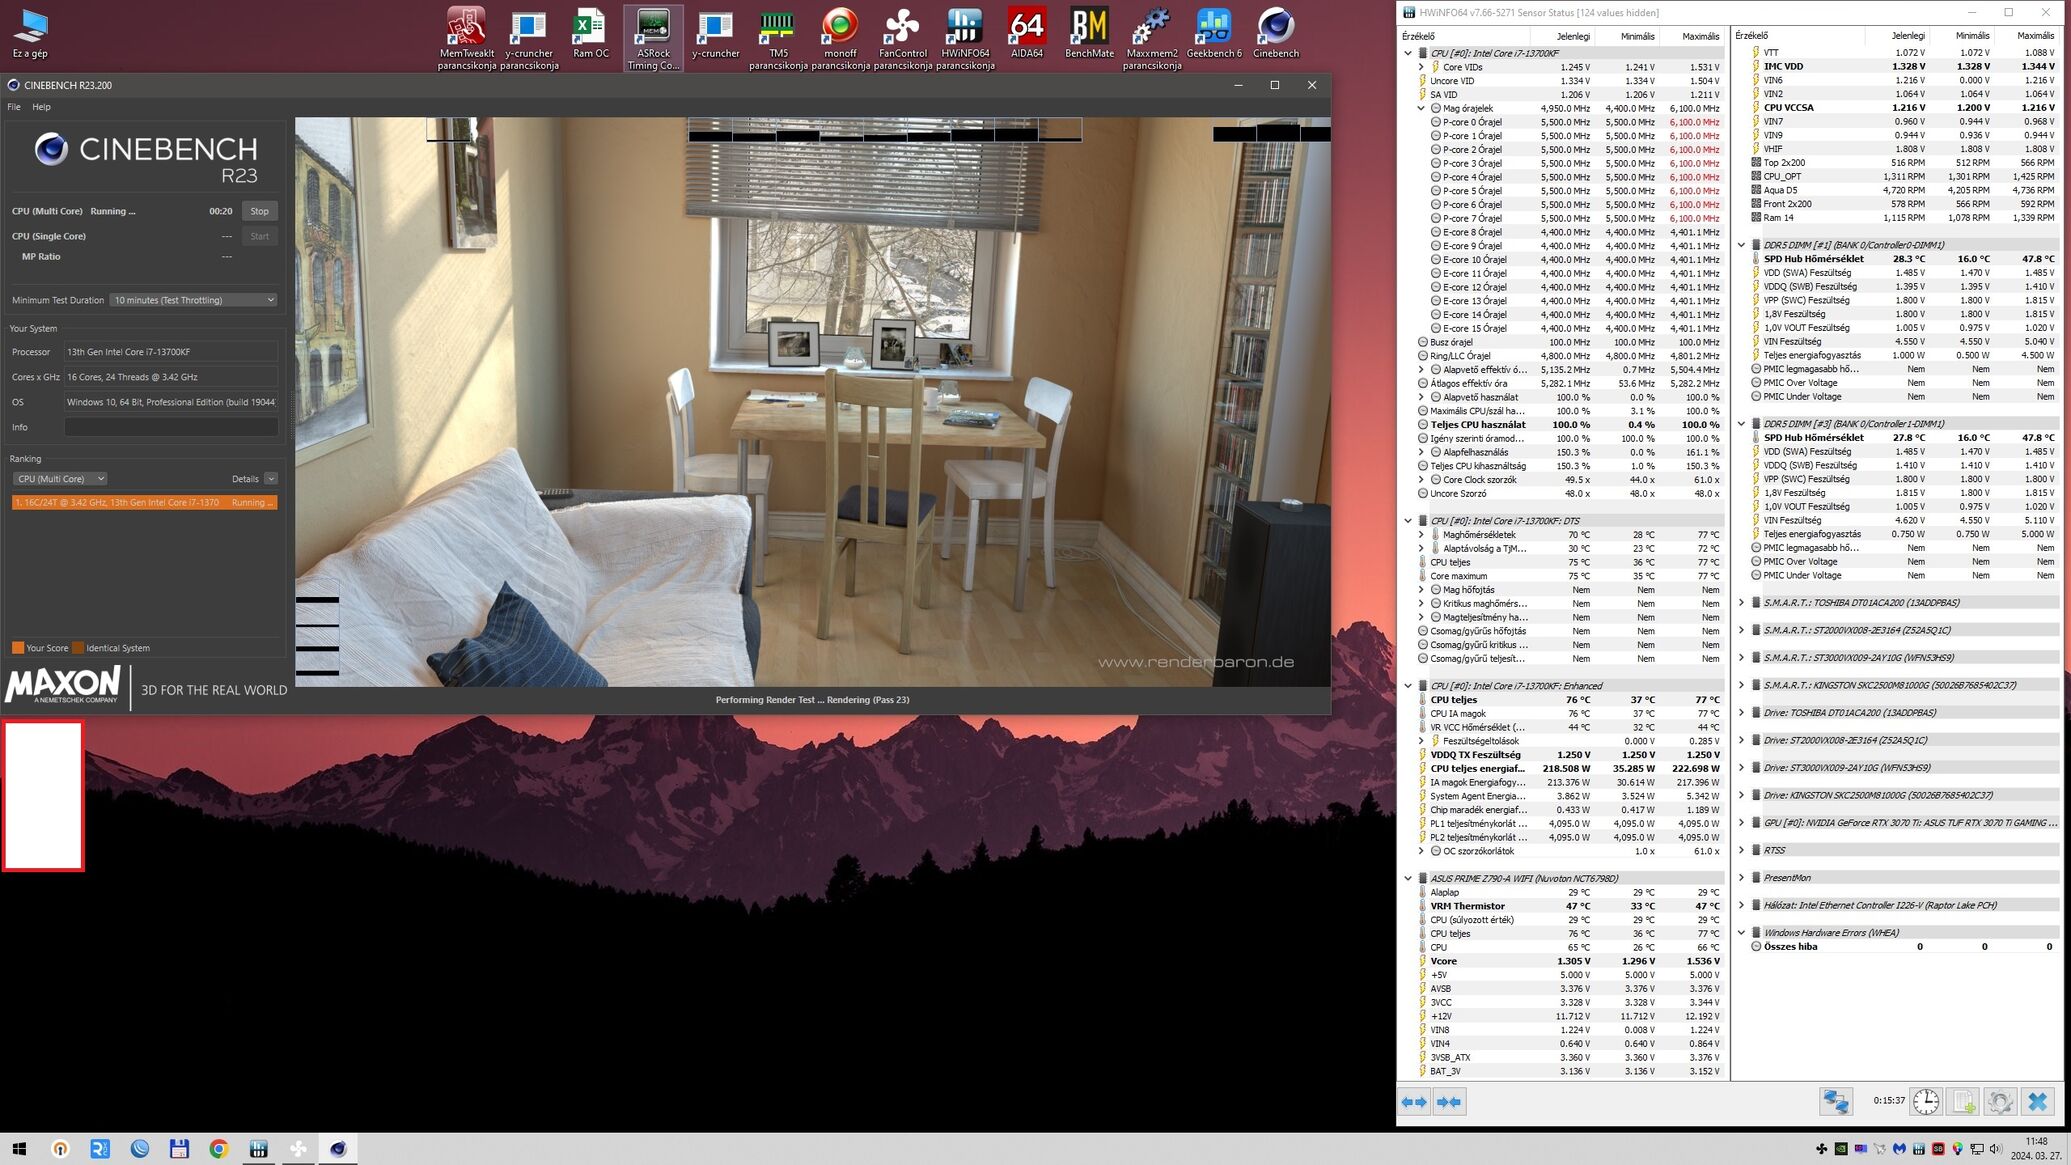This screenshot has width=2071, height=1165.
Task: Select 'Teljes CPU használat' row
Action: 1563,425
